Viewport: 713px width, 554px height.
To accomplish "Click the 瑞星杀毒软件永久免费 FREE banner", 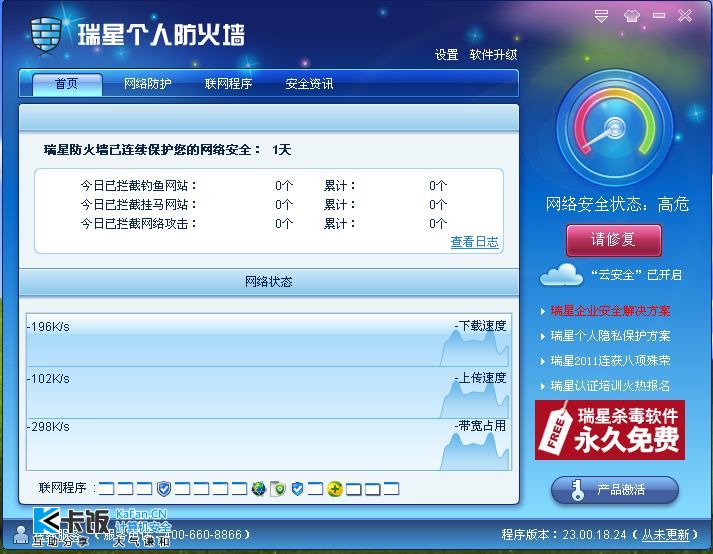I will point(610,430).
